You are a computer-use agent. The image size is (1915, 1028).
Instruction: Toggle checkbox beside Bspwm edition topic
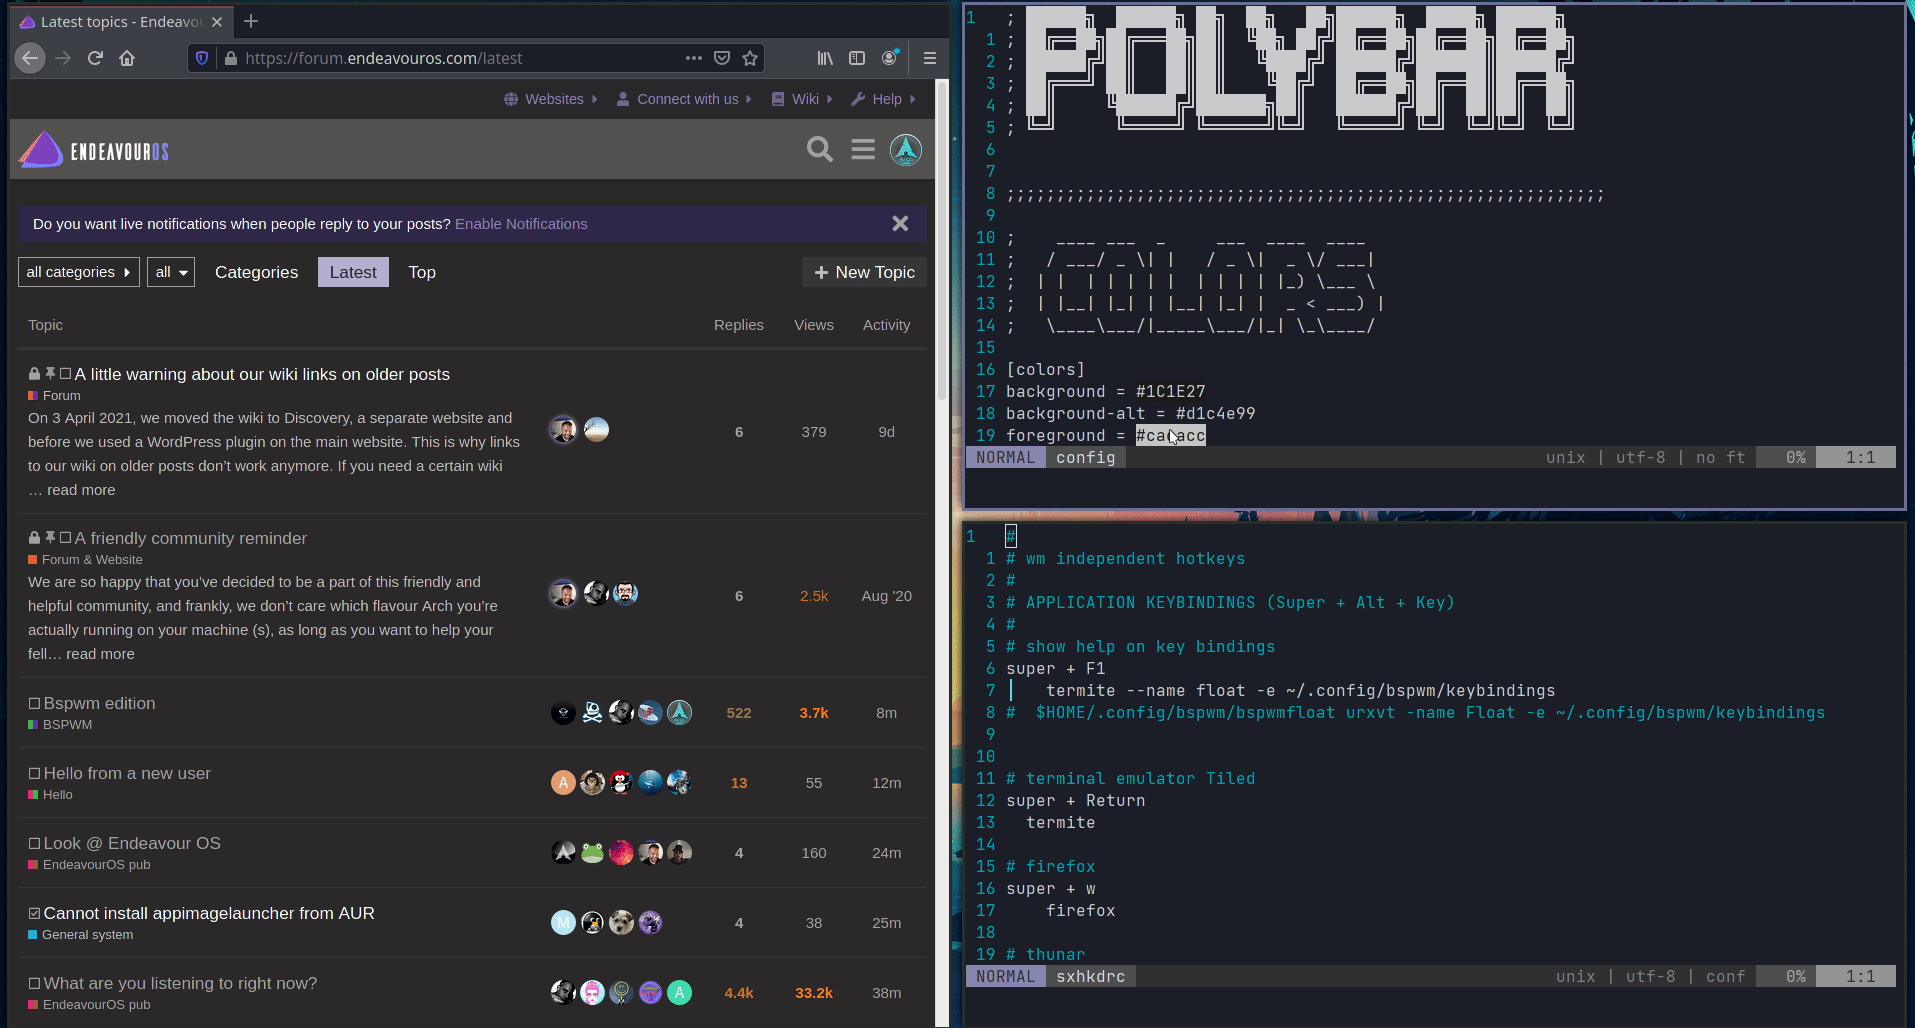[34, 704]
